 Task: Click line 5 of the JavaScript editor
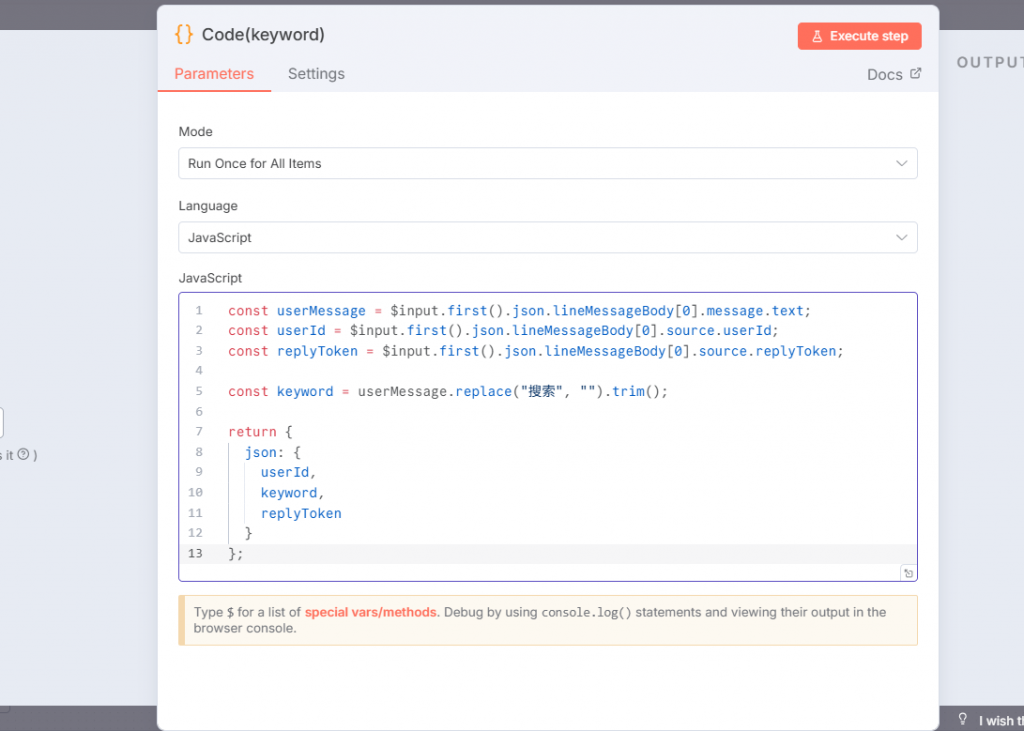447,392
